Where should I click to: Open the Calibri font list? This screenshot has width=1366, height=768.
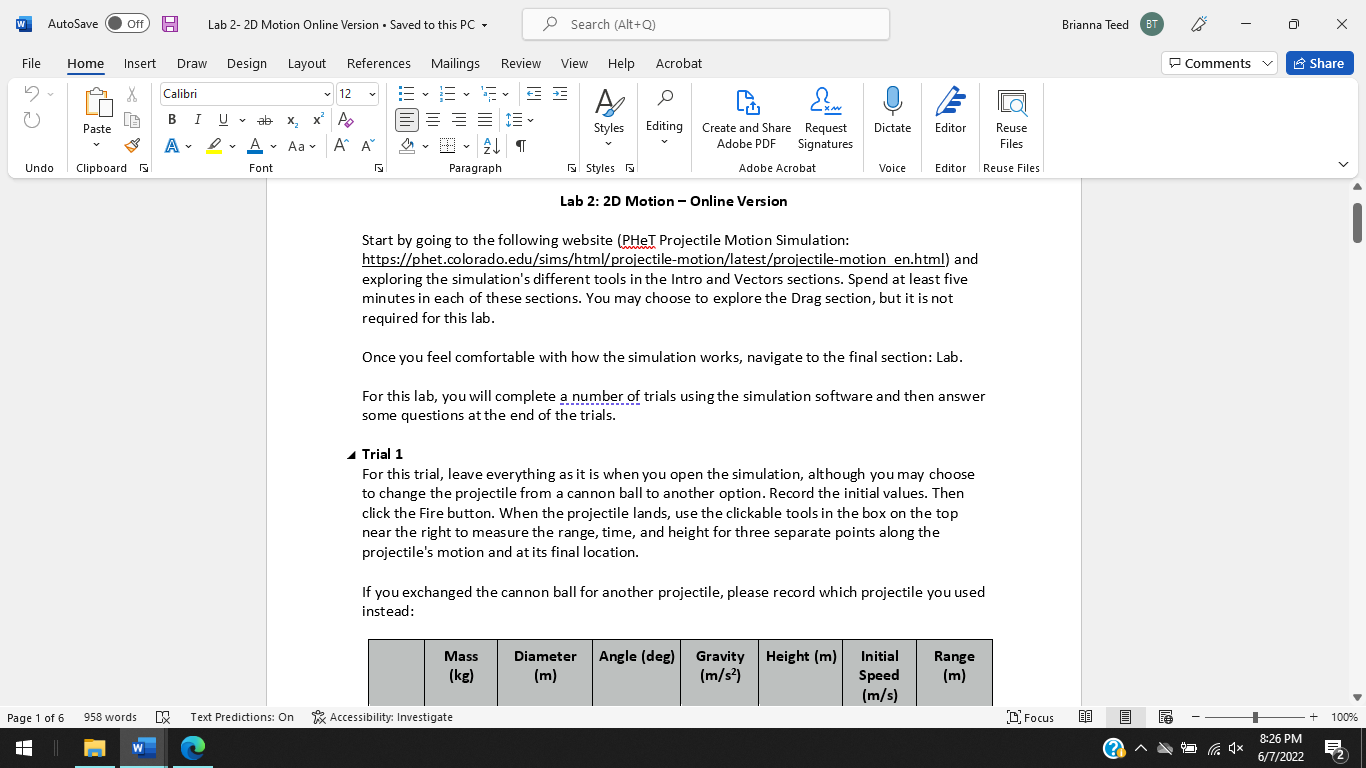(327, 93)
